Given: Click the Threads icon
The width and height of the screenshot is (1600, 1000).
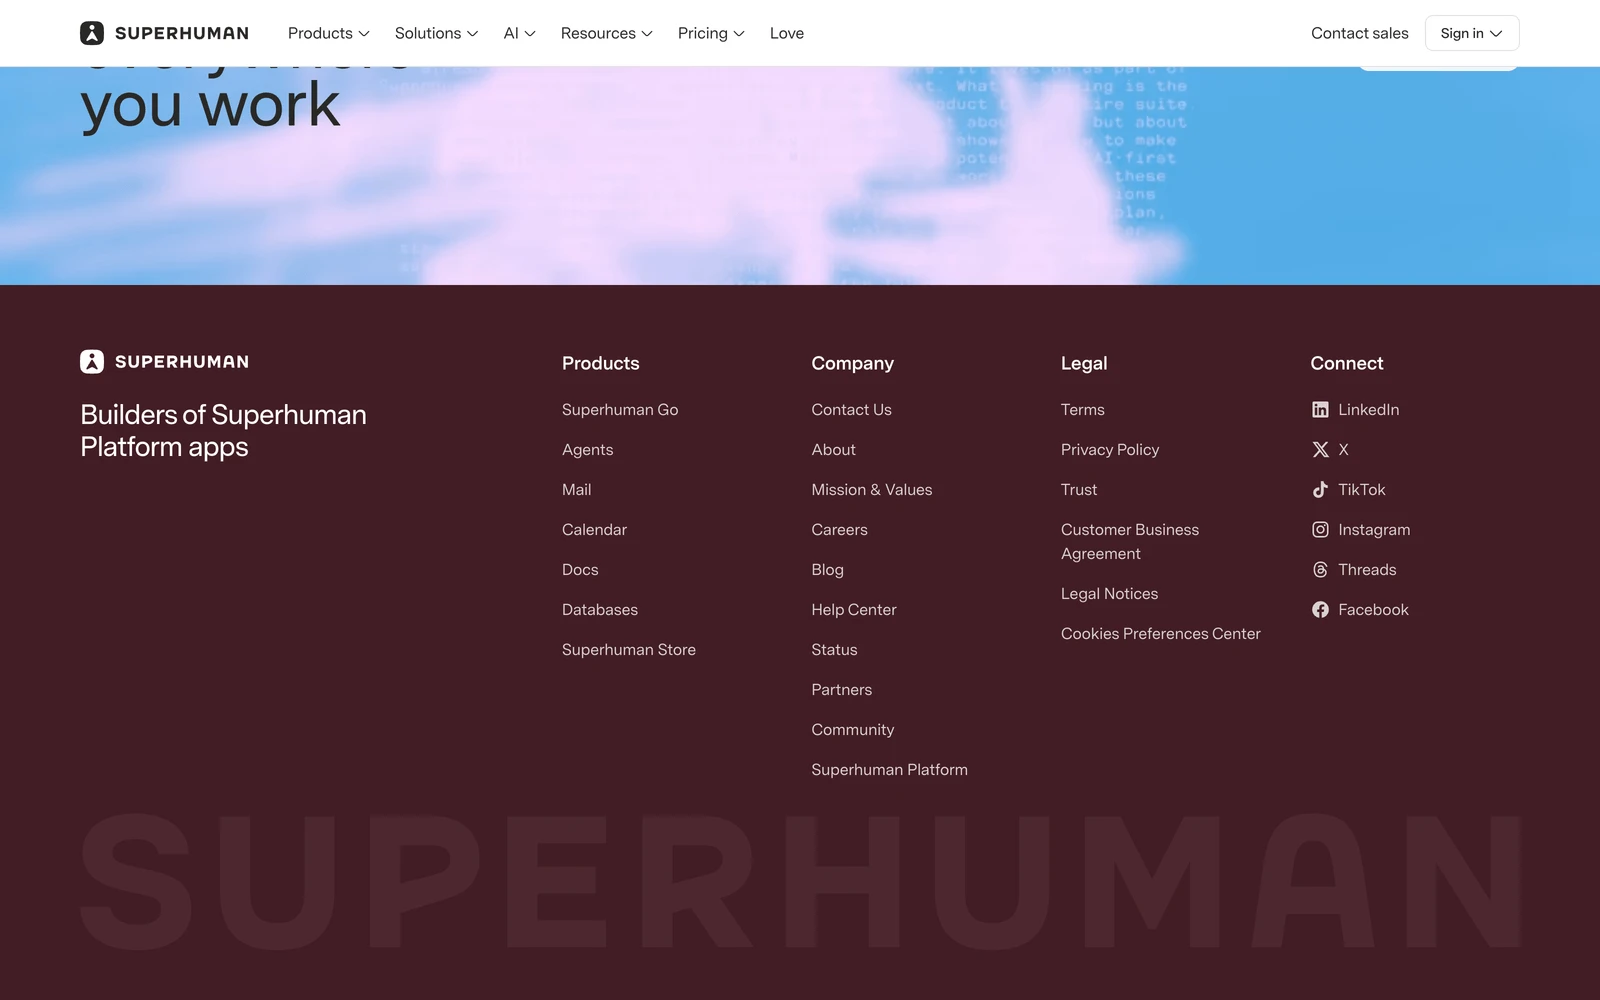Looking at the screenshot, I should pyautogui.click(x=1320, y=570).
